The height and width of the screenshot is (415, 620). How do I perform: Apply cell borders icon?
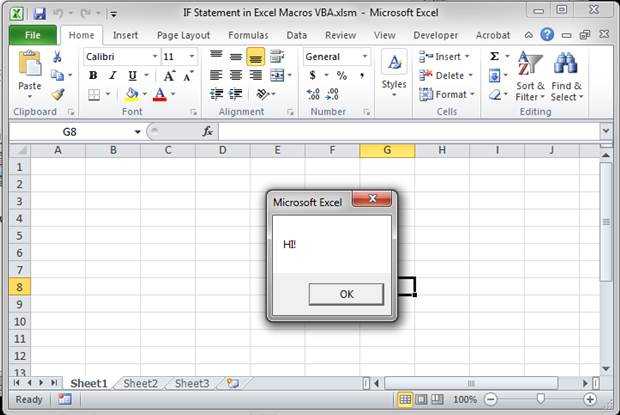[x=94, y=94]
